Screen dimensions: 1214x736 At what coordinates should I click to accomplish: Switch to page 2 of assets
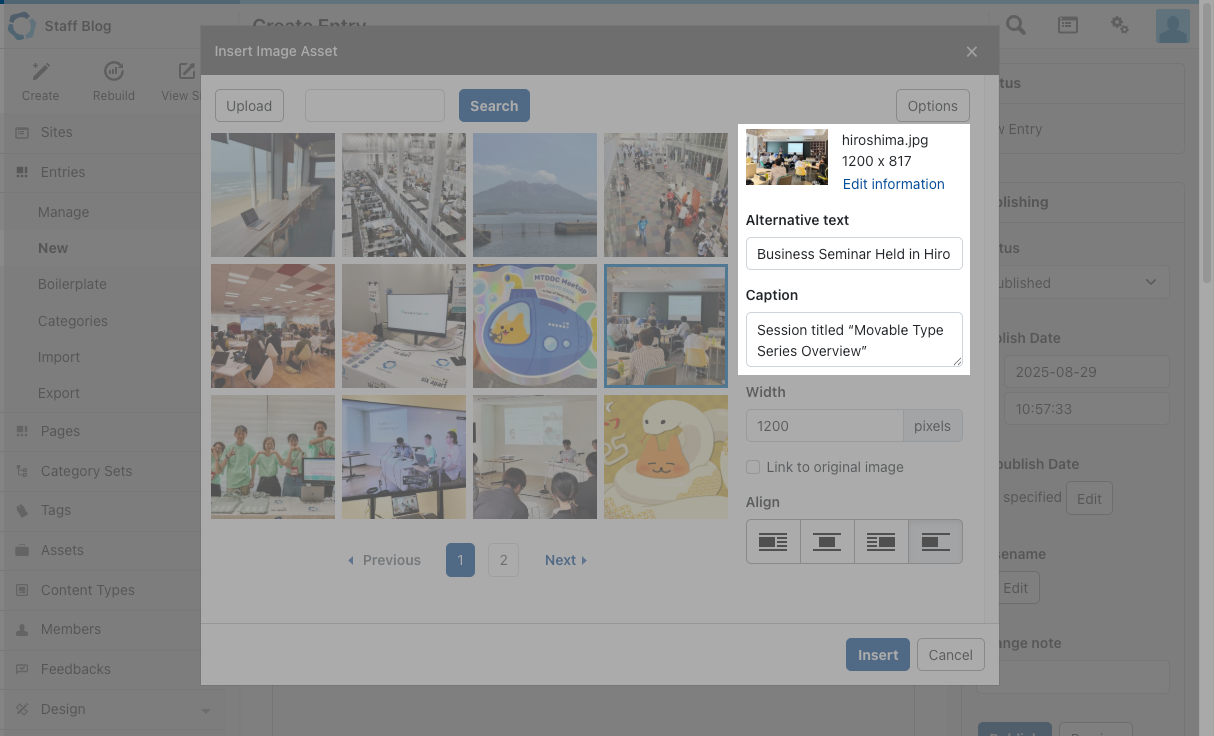click(x=503, y=560)
